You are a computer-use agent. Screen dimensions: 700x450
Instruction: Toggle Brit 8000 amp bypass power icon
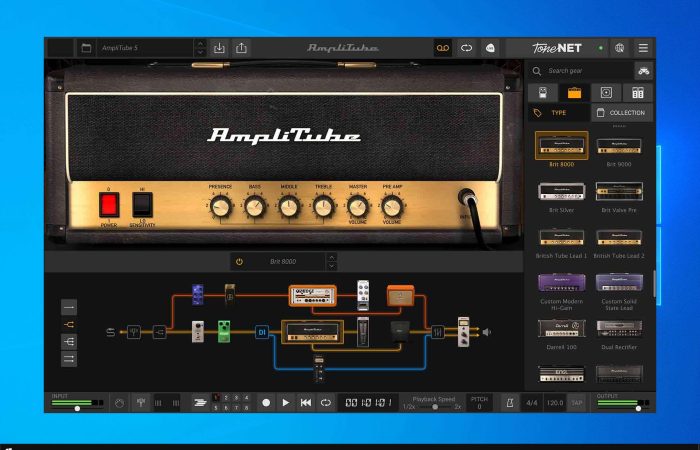[x=239, y=262]
